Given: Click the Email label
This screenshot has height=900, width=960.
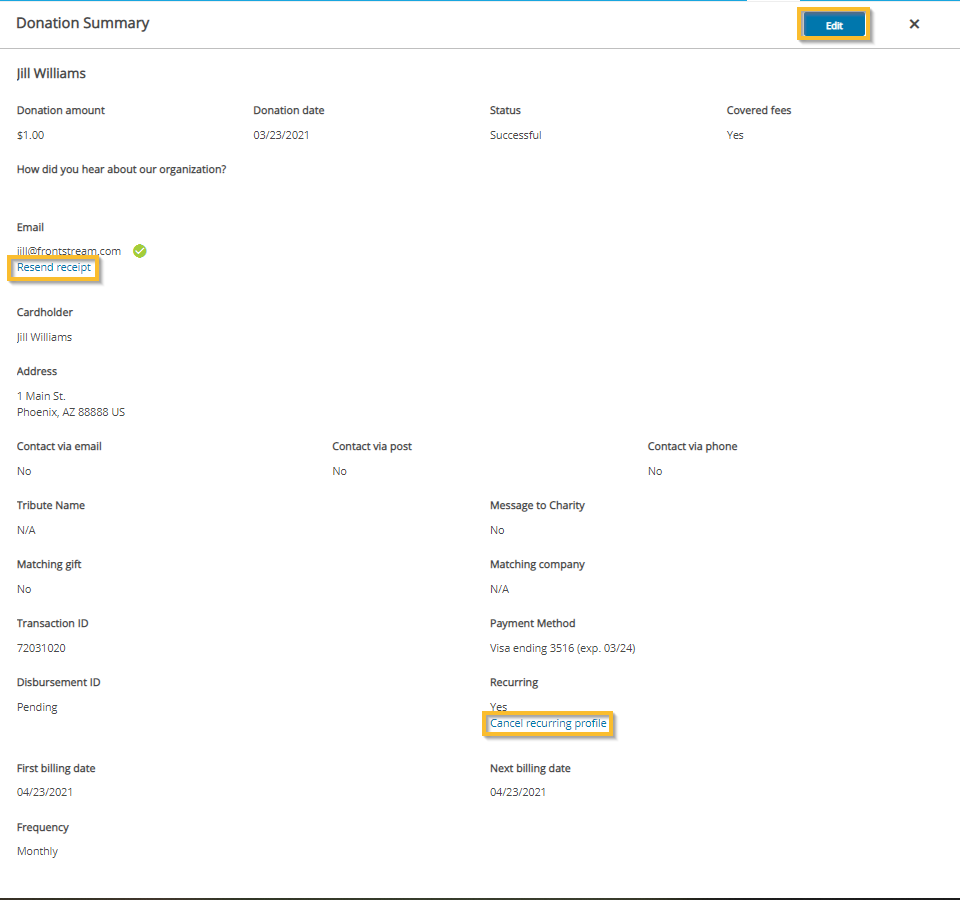Looking at the screenshot, I should [30, 227].
